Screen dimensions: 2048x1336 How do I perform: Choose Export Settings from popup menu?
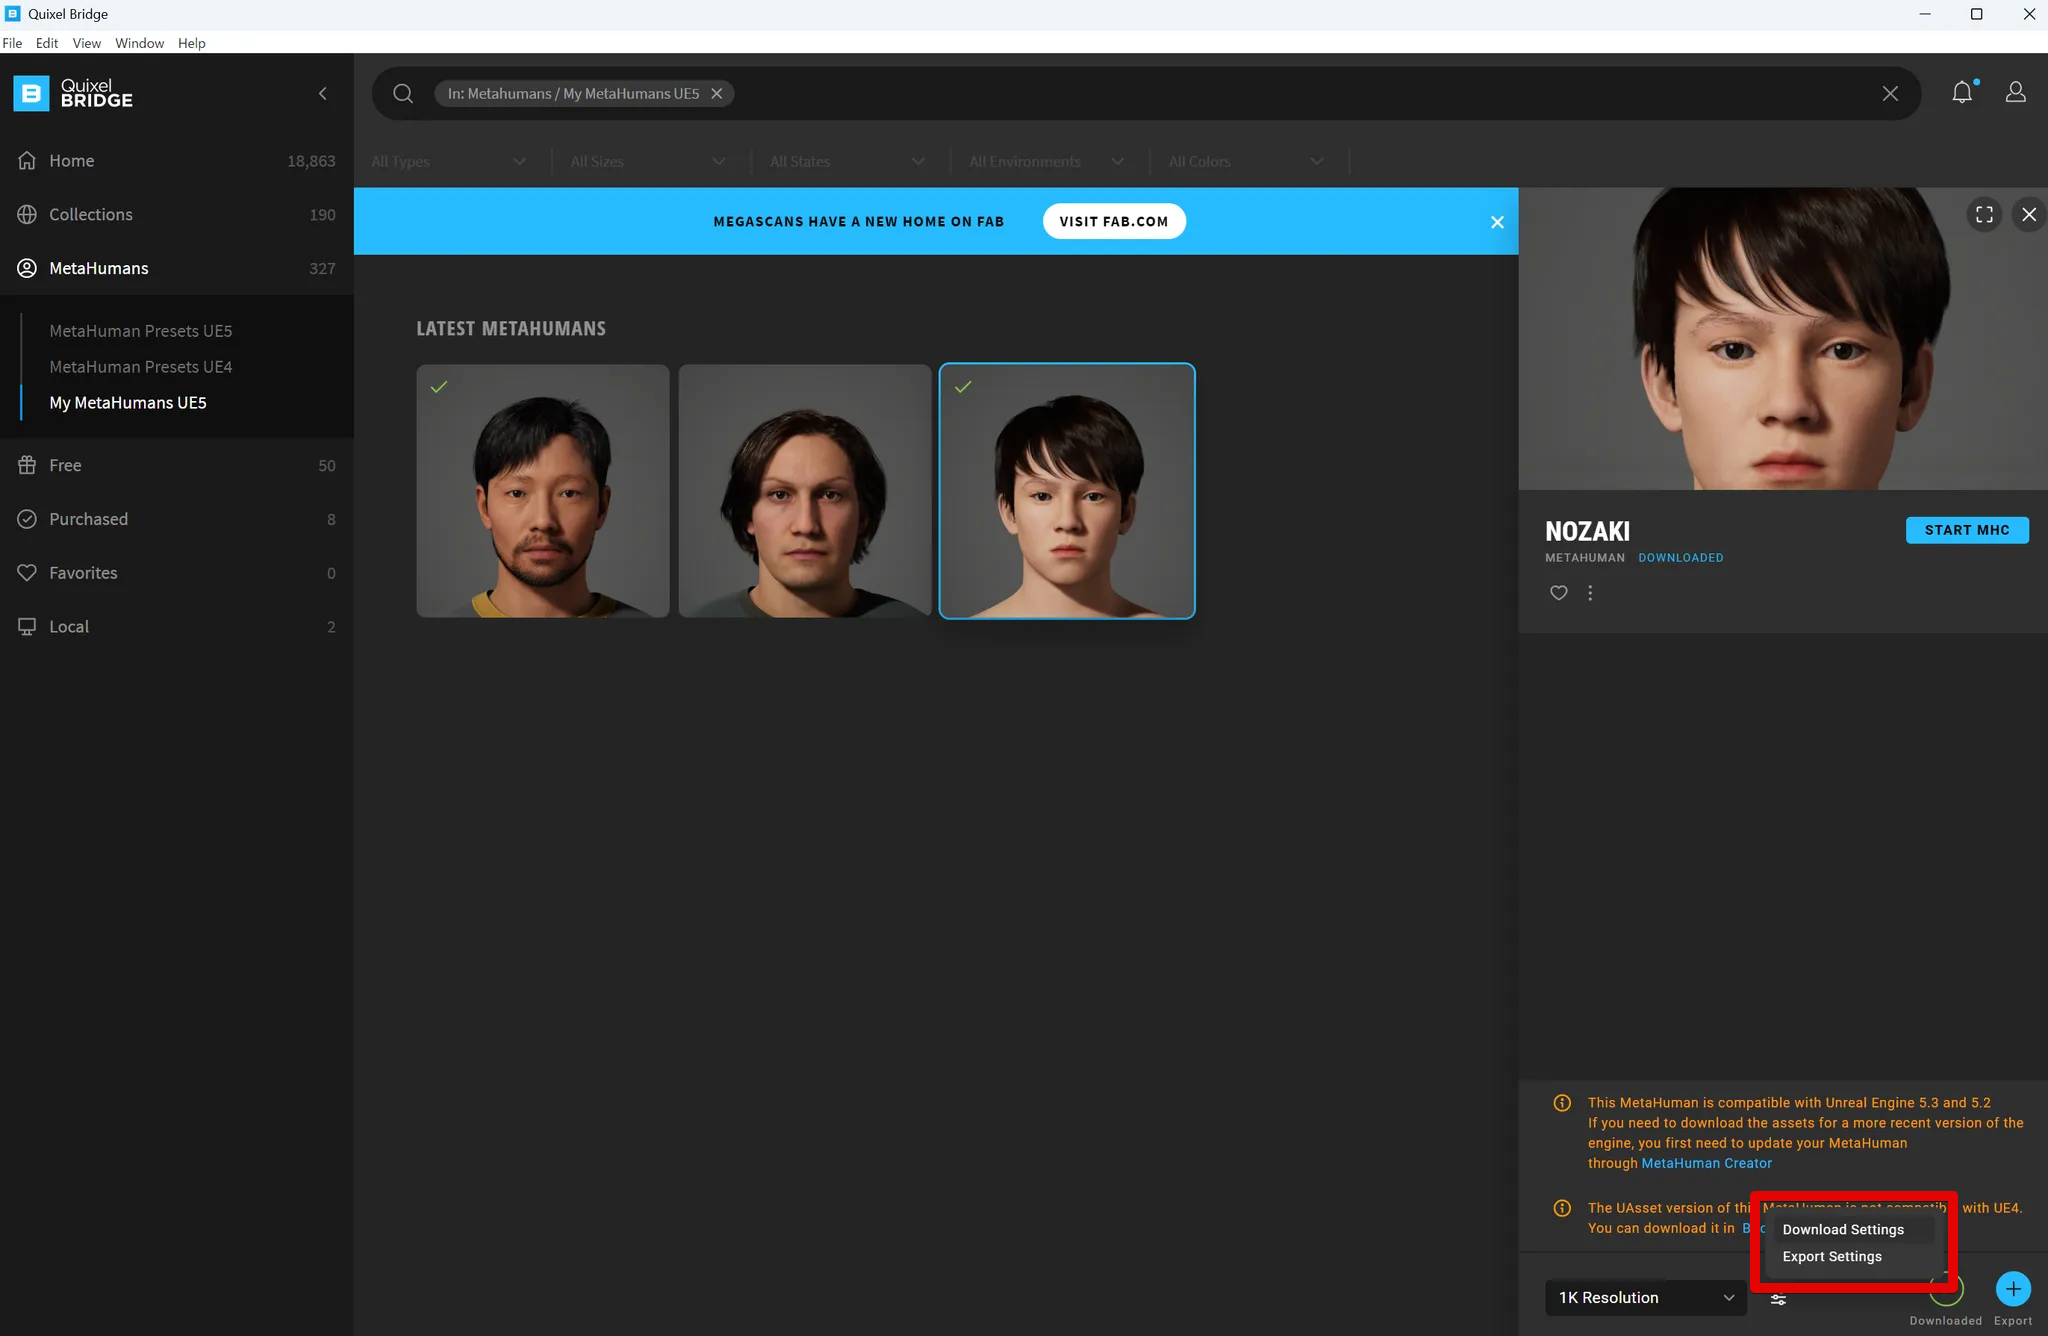pos(1831,1256)
